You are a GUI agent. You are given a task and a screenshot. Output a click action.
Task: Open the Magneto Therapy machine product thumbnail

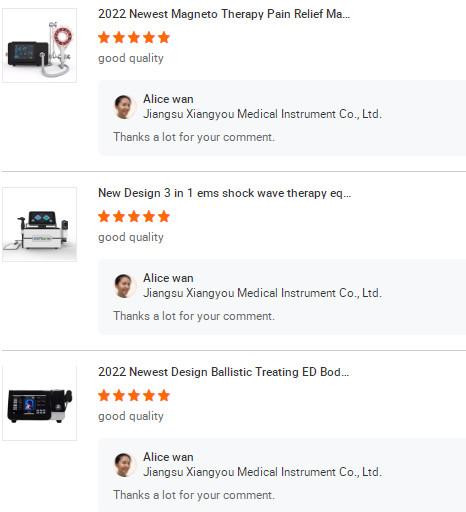coord(39,45)
